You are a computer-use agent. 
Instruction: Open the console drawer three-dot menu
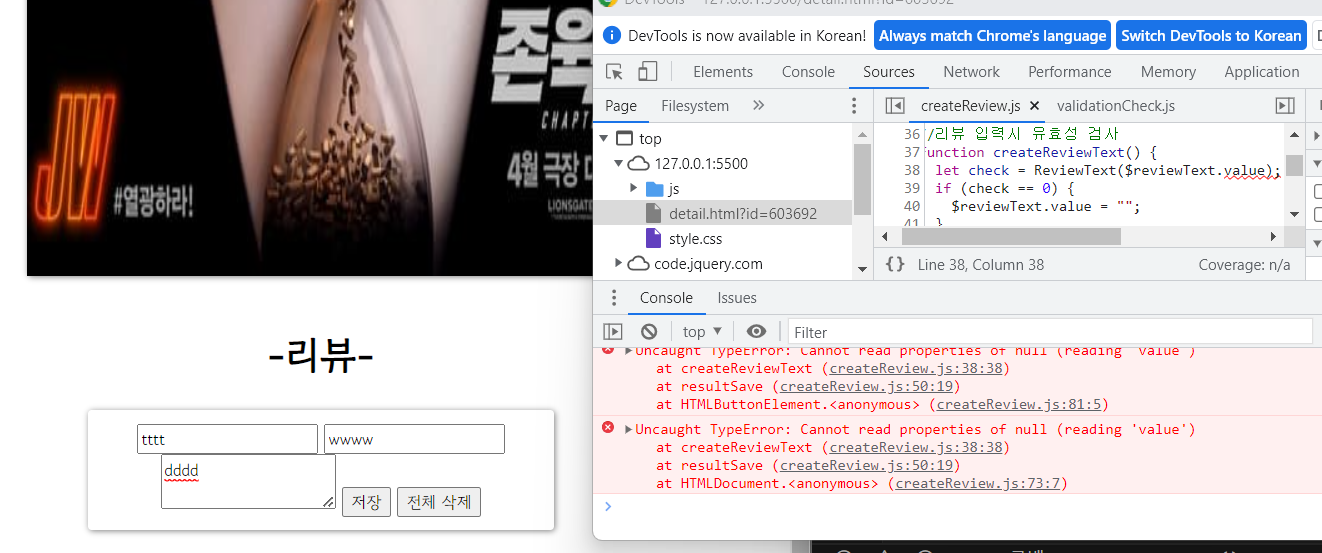(614, 298)
